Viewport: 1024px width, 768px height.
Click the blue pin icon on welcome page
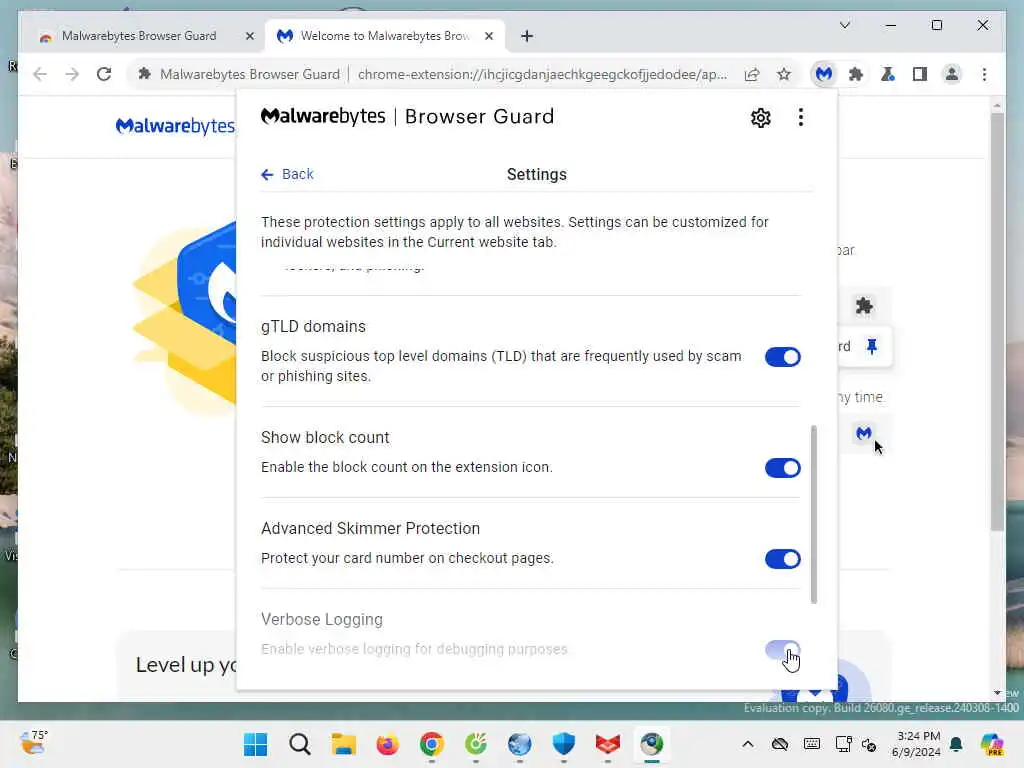tap(872, 346)
